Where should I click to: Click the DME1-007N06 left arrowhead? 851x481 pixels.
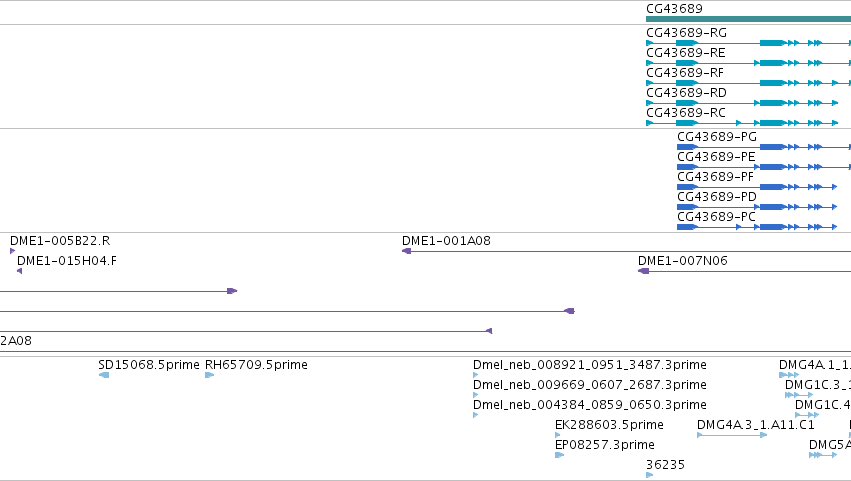(643, 271)
